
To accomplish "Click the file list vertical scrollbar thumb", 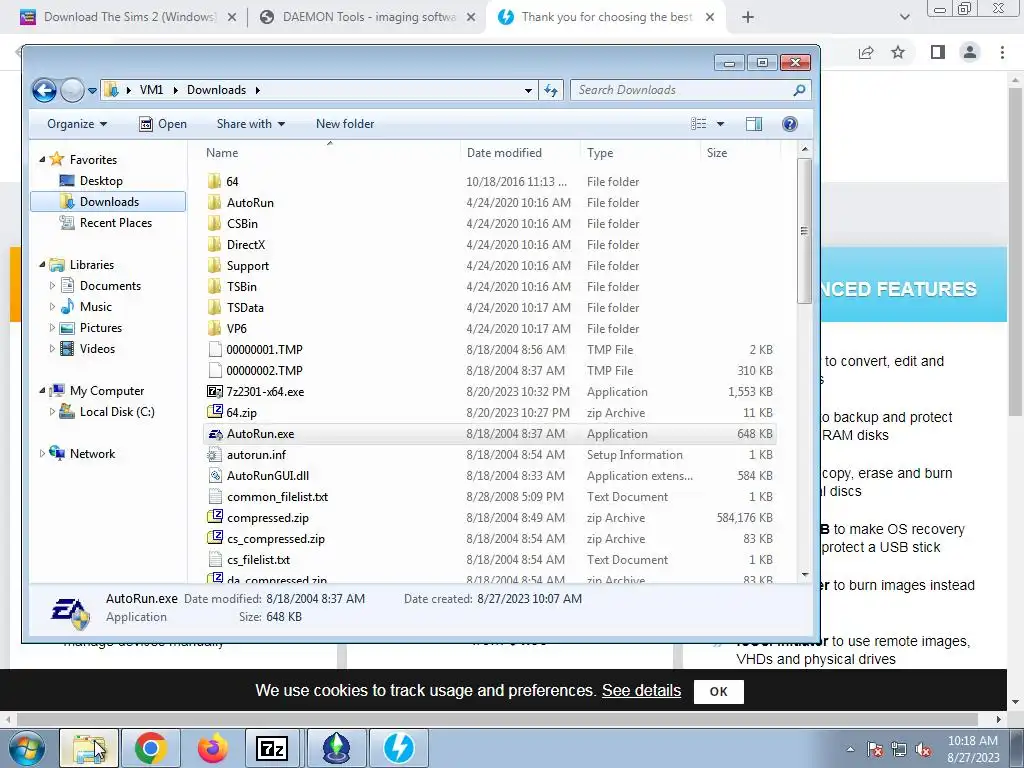I will click(804, 231).
